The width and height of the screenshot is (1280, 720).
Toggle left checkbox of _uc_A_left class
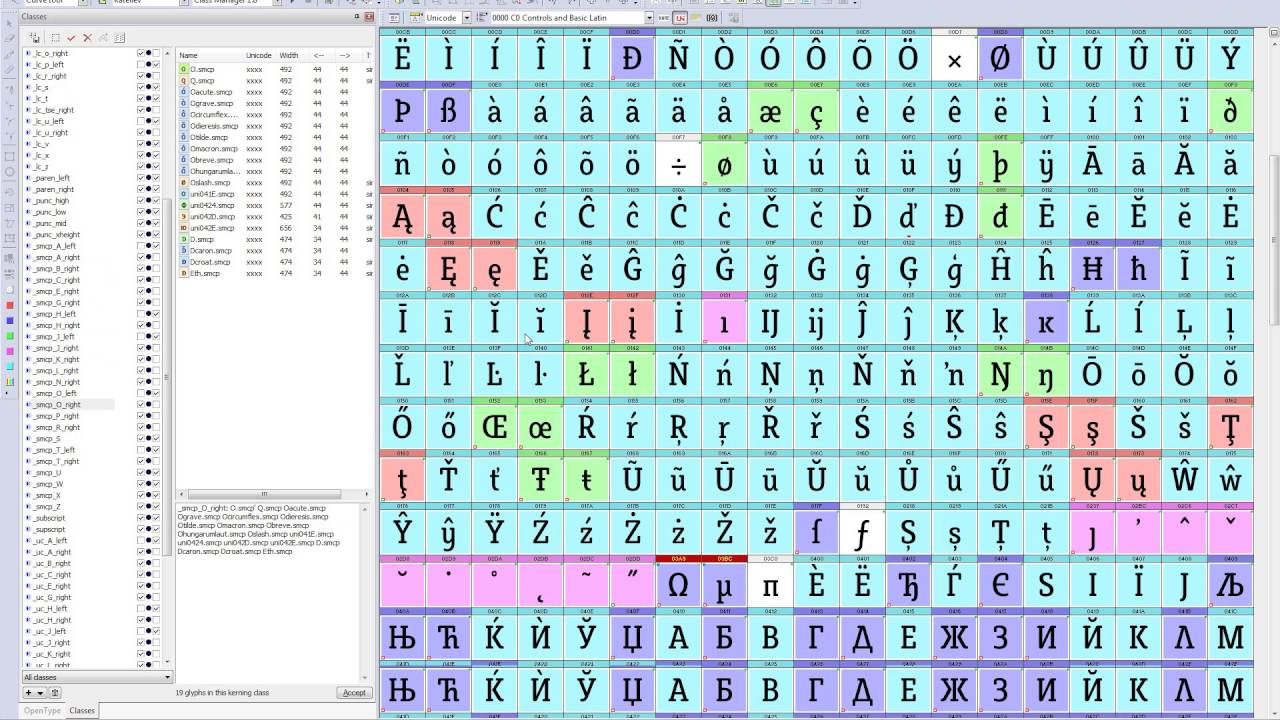pos(141,540)
